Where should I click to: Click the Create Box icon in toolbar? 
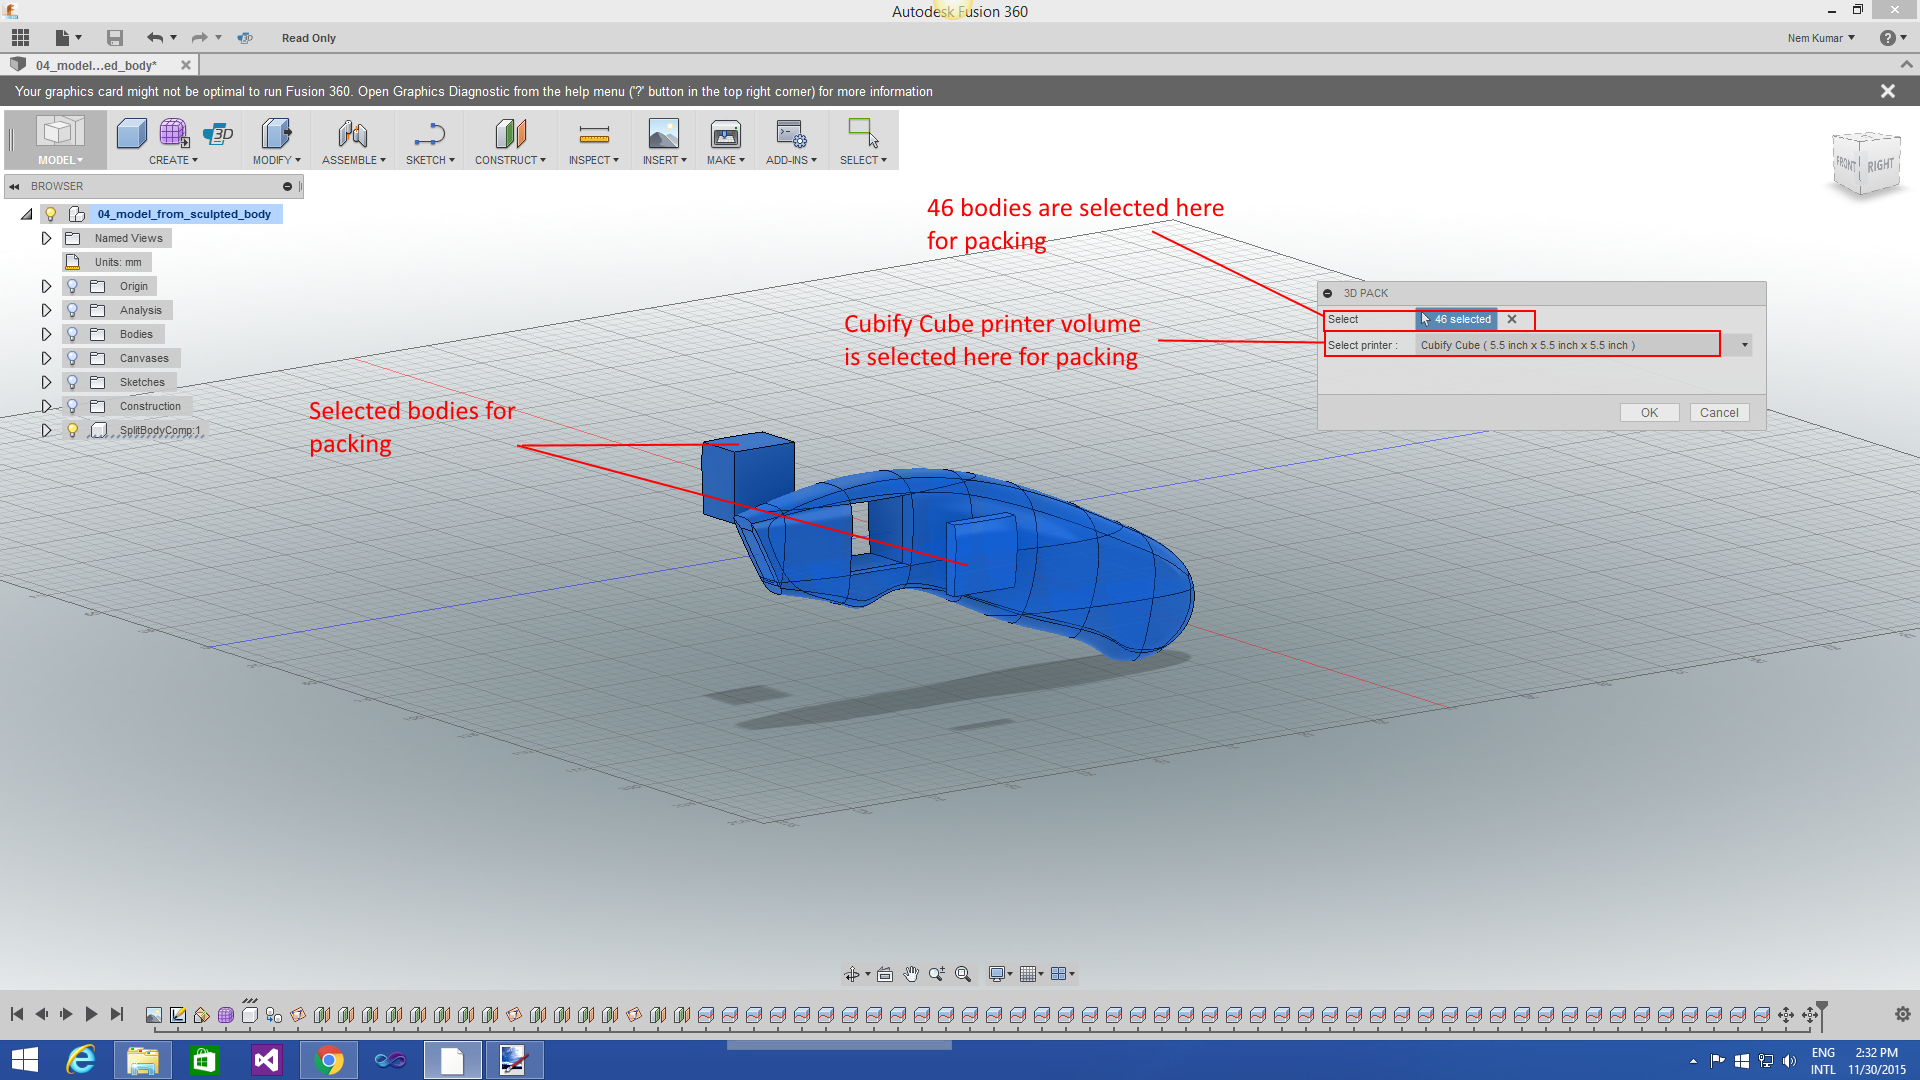131,134
